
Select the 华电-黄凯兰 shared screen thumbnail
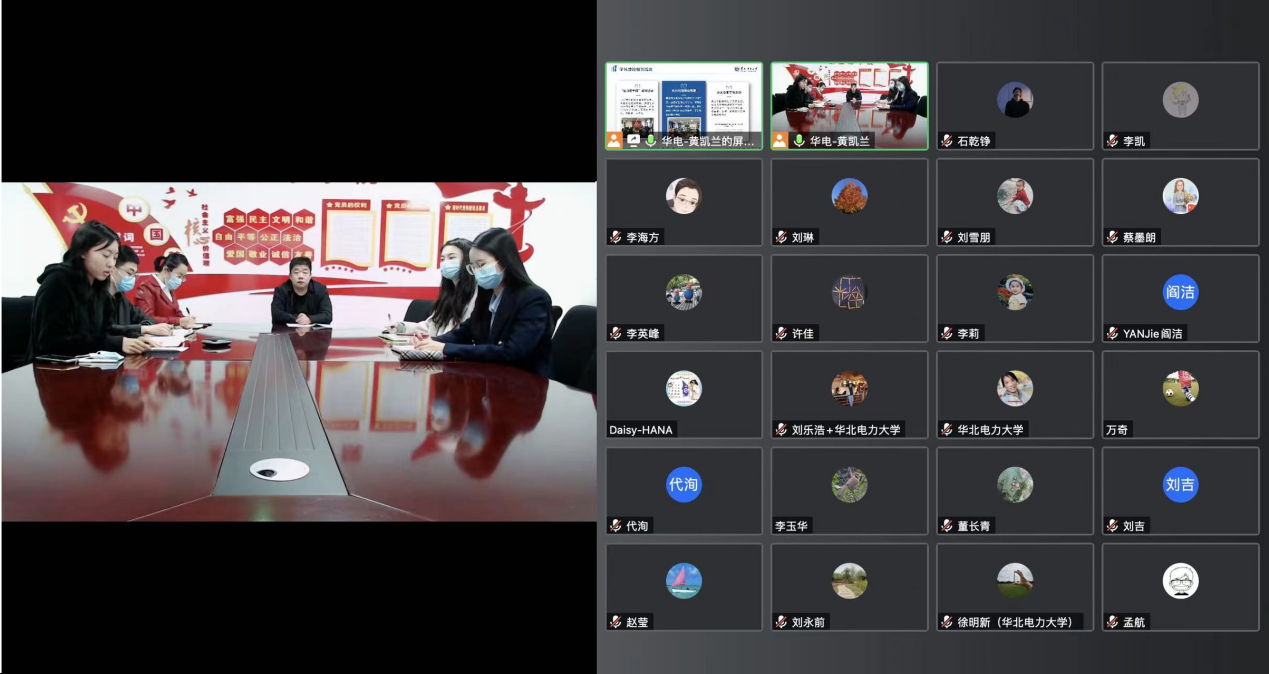coord(683,98)
